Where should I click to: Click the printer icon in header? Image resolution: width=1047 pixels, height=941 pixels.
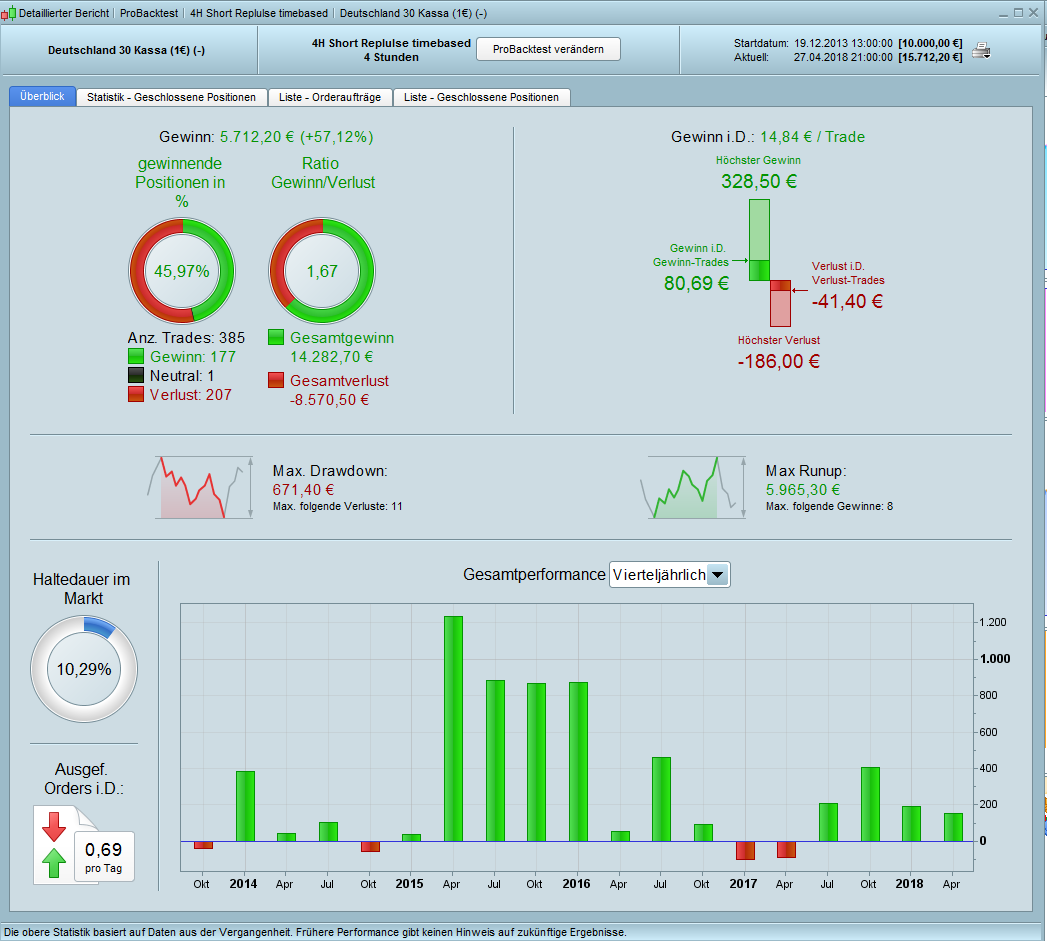981,50
